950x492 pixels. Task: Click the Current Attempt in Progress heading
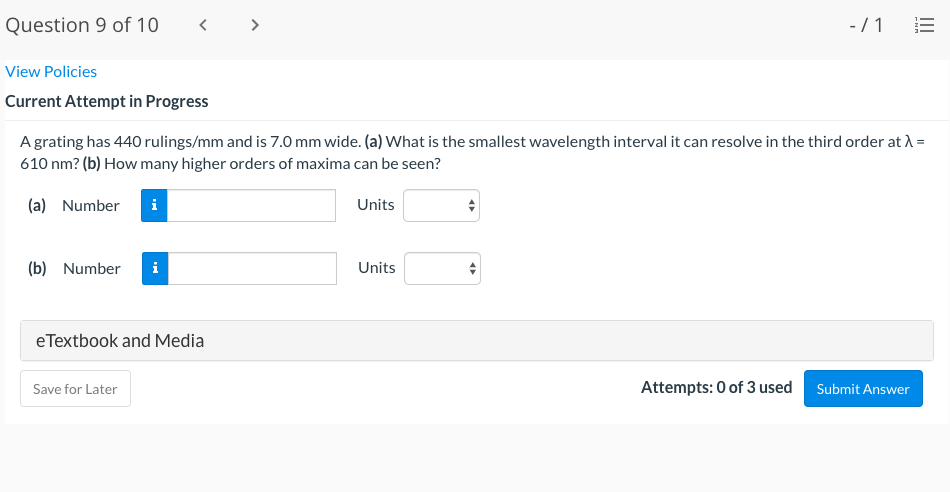click(x=107, y=101)
